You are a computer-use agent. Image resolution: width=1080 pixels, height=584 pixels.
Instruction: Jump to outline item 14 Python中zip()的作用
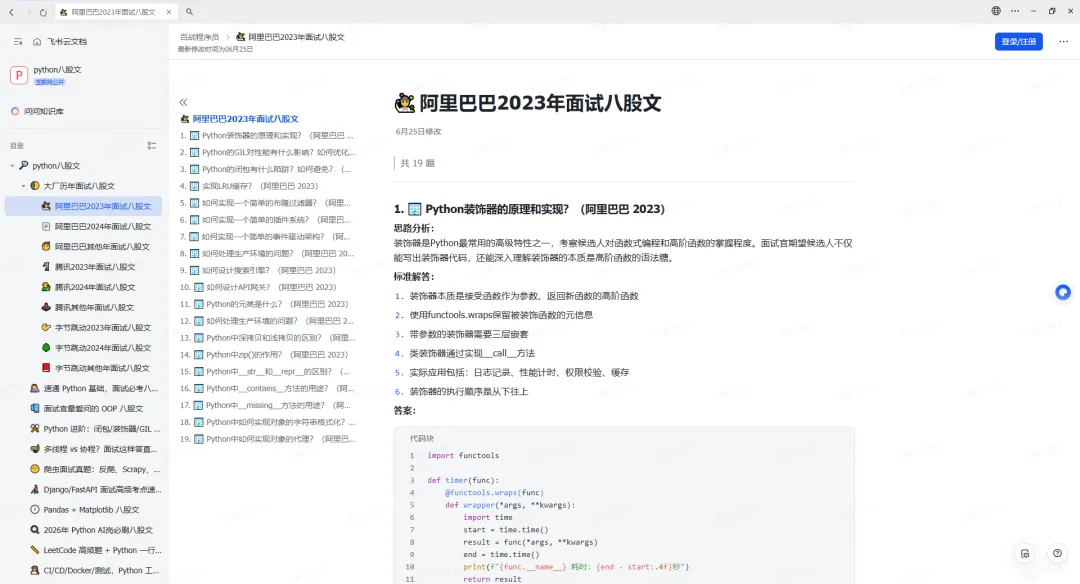click(x=277, y=355)
